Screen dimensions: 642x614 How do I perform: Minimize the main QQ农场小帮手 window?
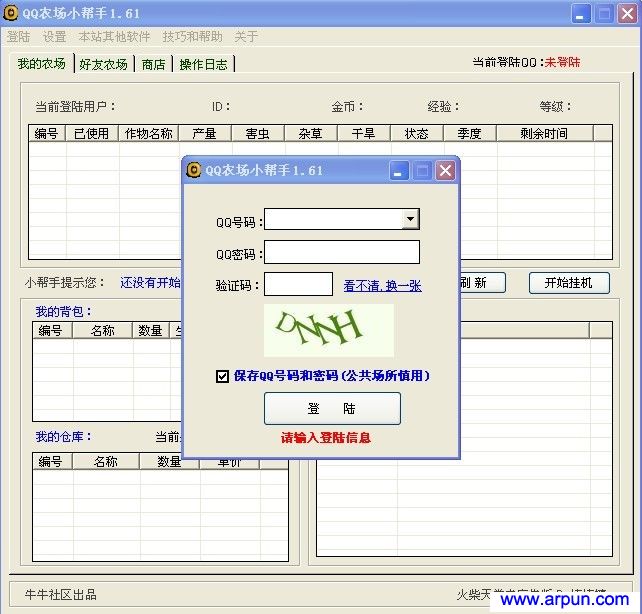pyautogui.click(x=581, y=14)
